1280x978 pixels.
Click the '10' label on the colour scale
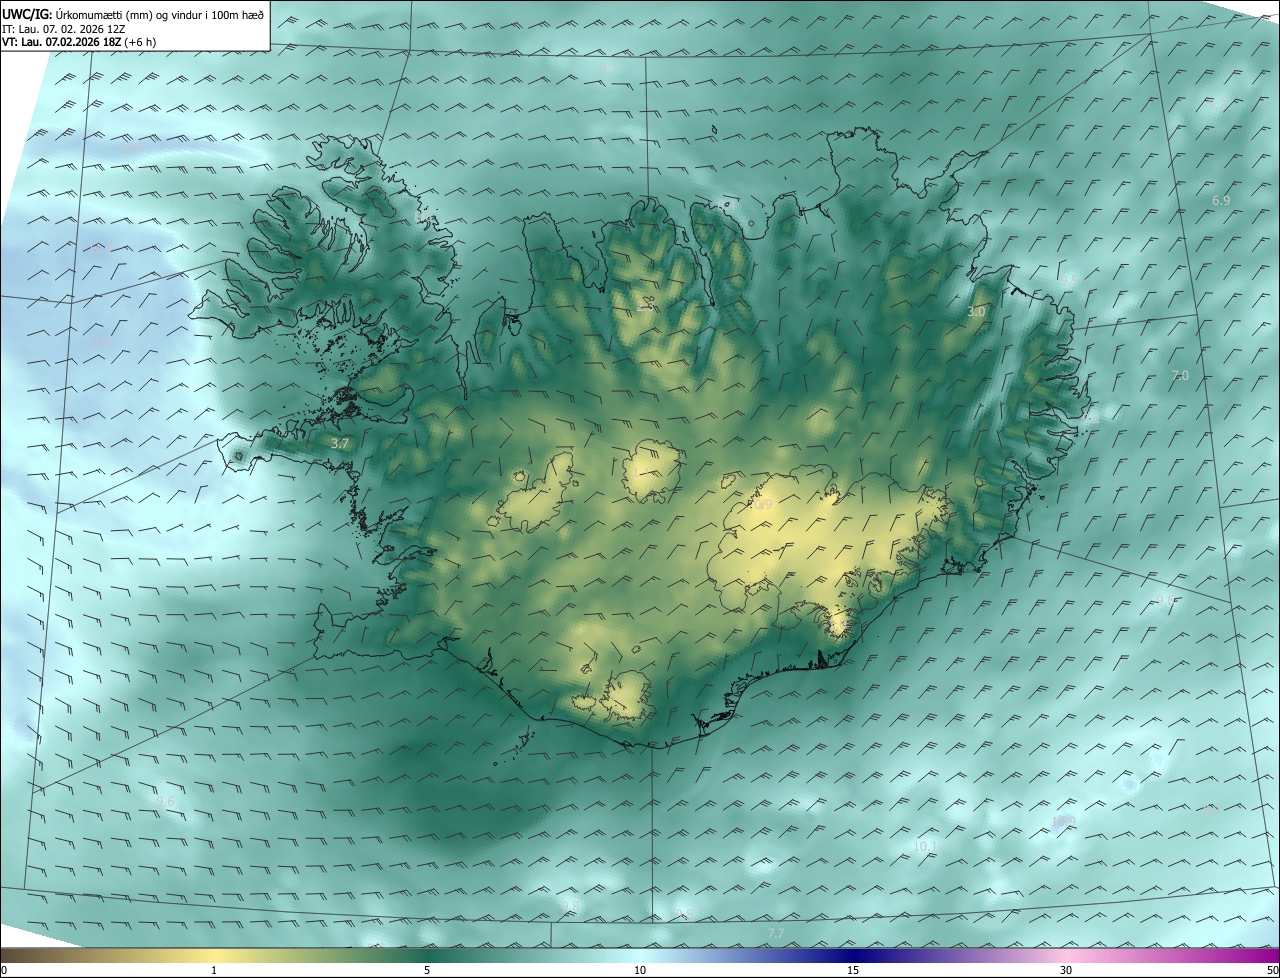640,970
